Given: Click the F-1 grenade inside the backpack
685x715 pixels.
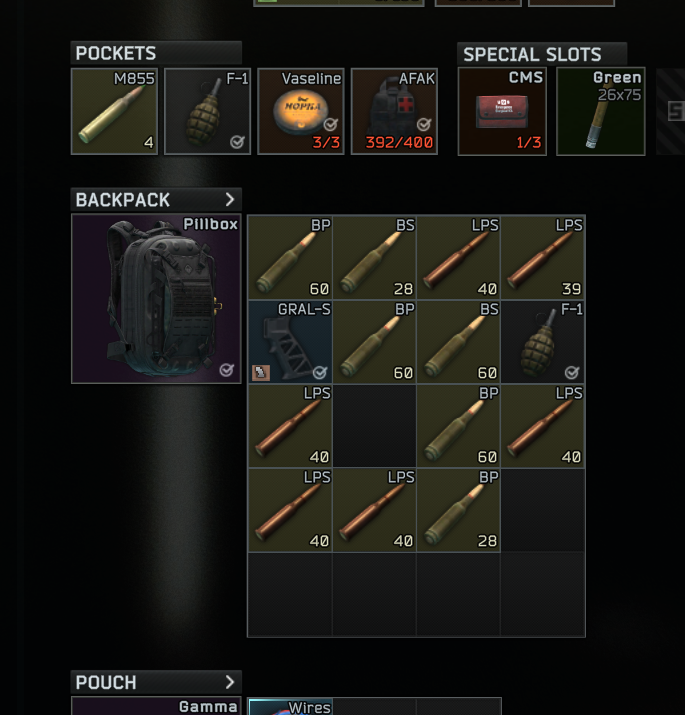Looking at the screenshot, I should (x=543, y=342).
